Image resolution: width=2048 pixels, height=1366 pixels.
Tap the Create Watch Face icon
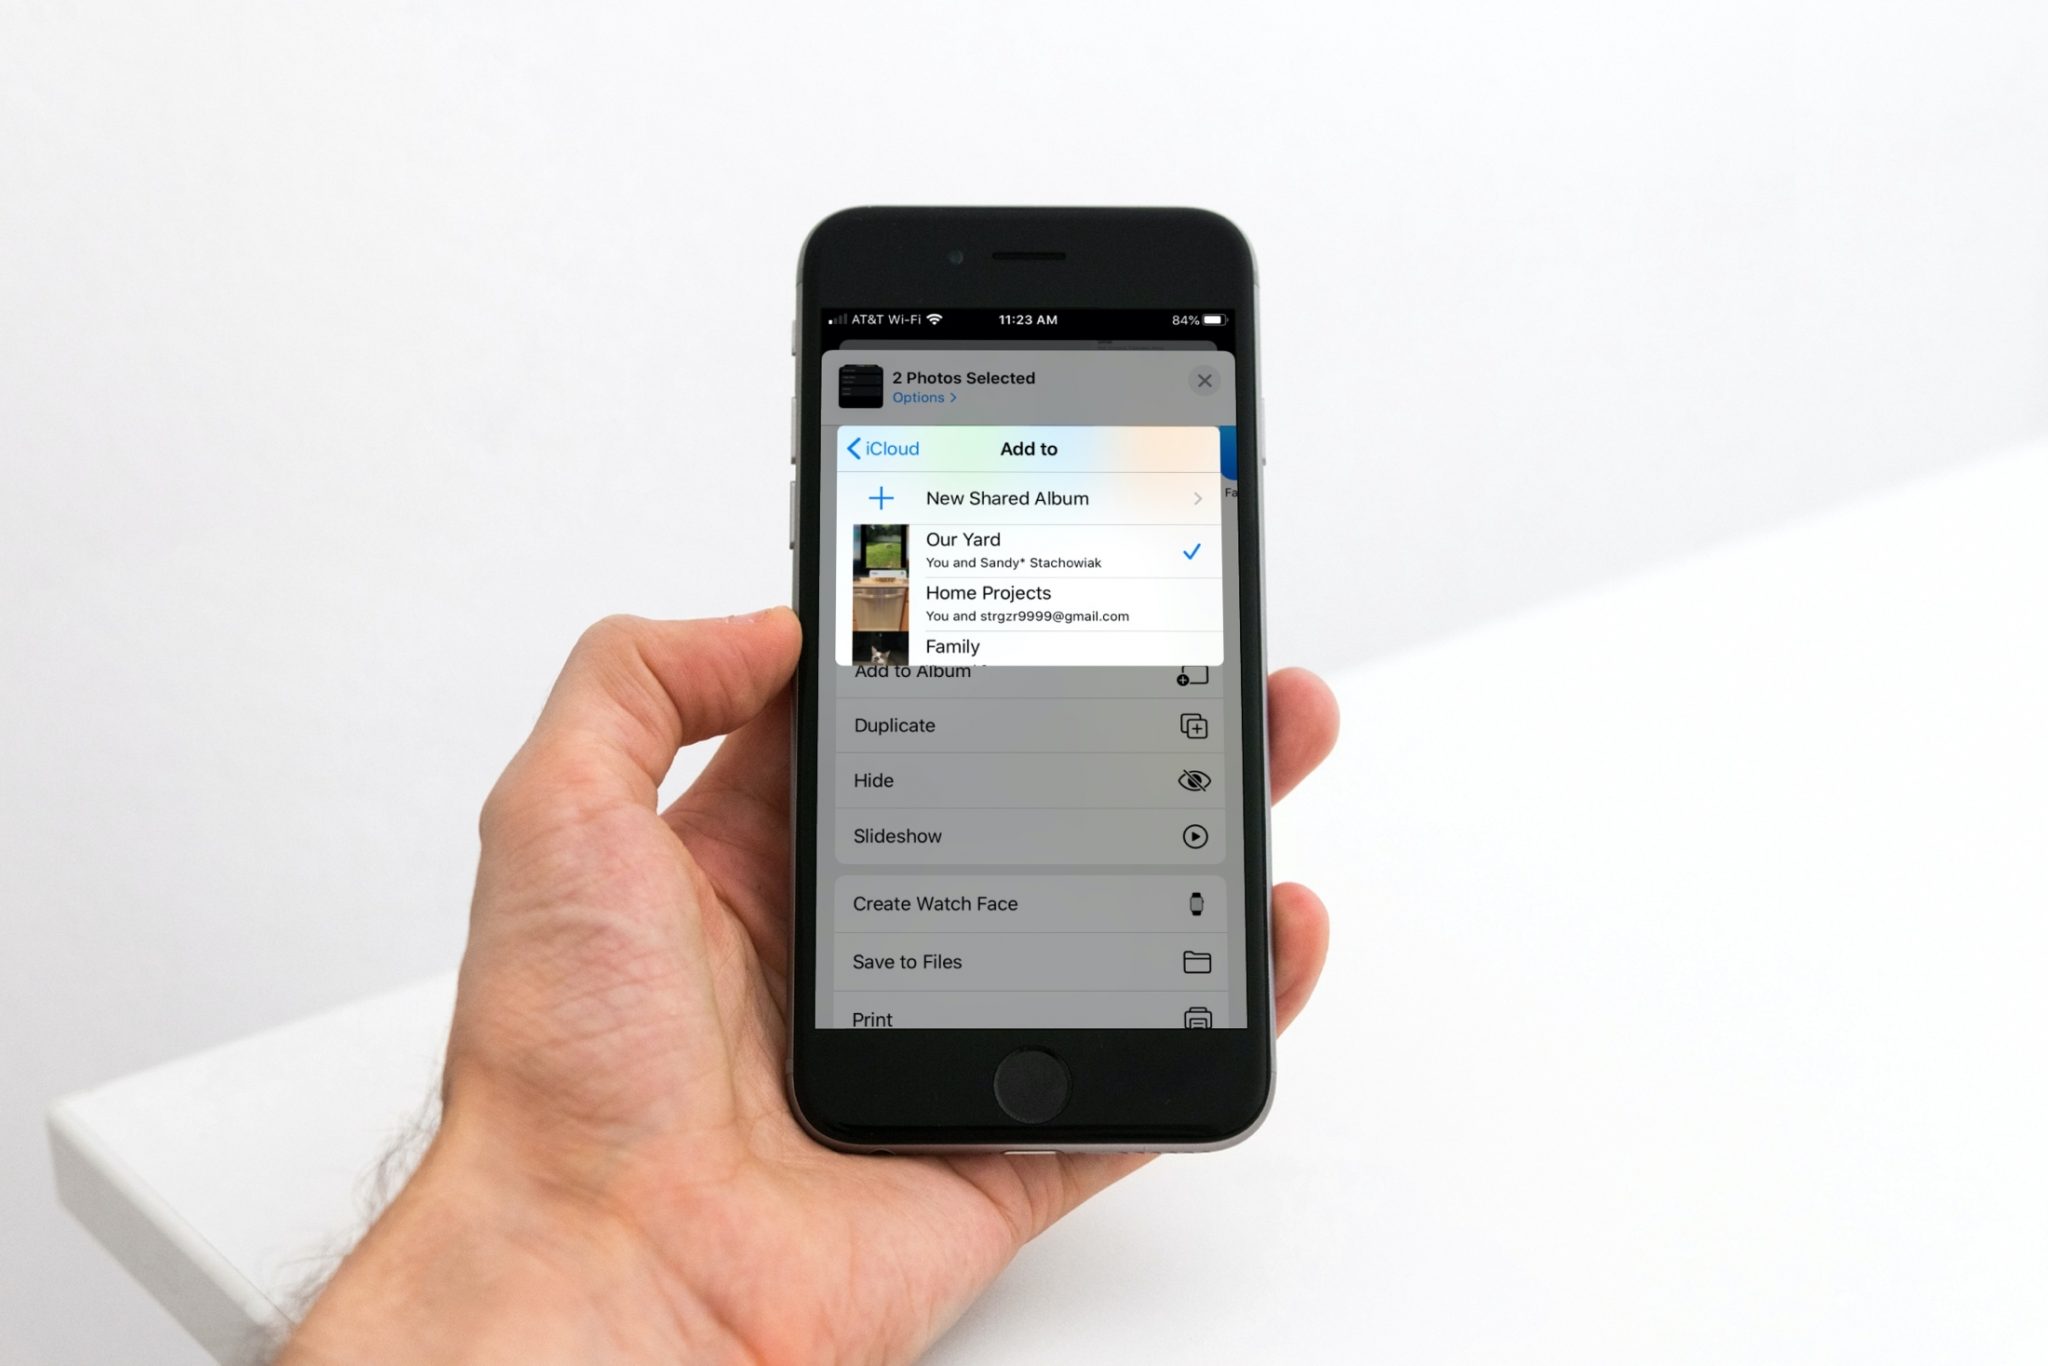point(1195,904)
